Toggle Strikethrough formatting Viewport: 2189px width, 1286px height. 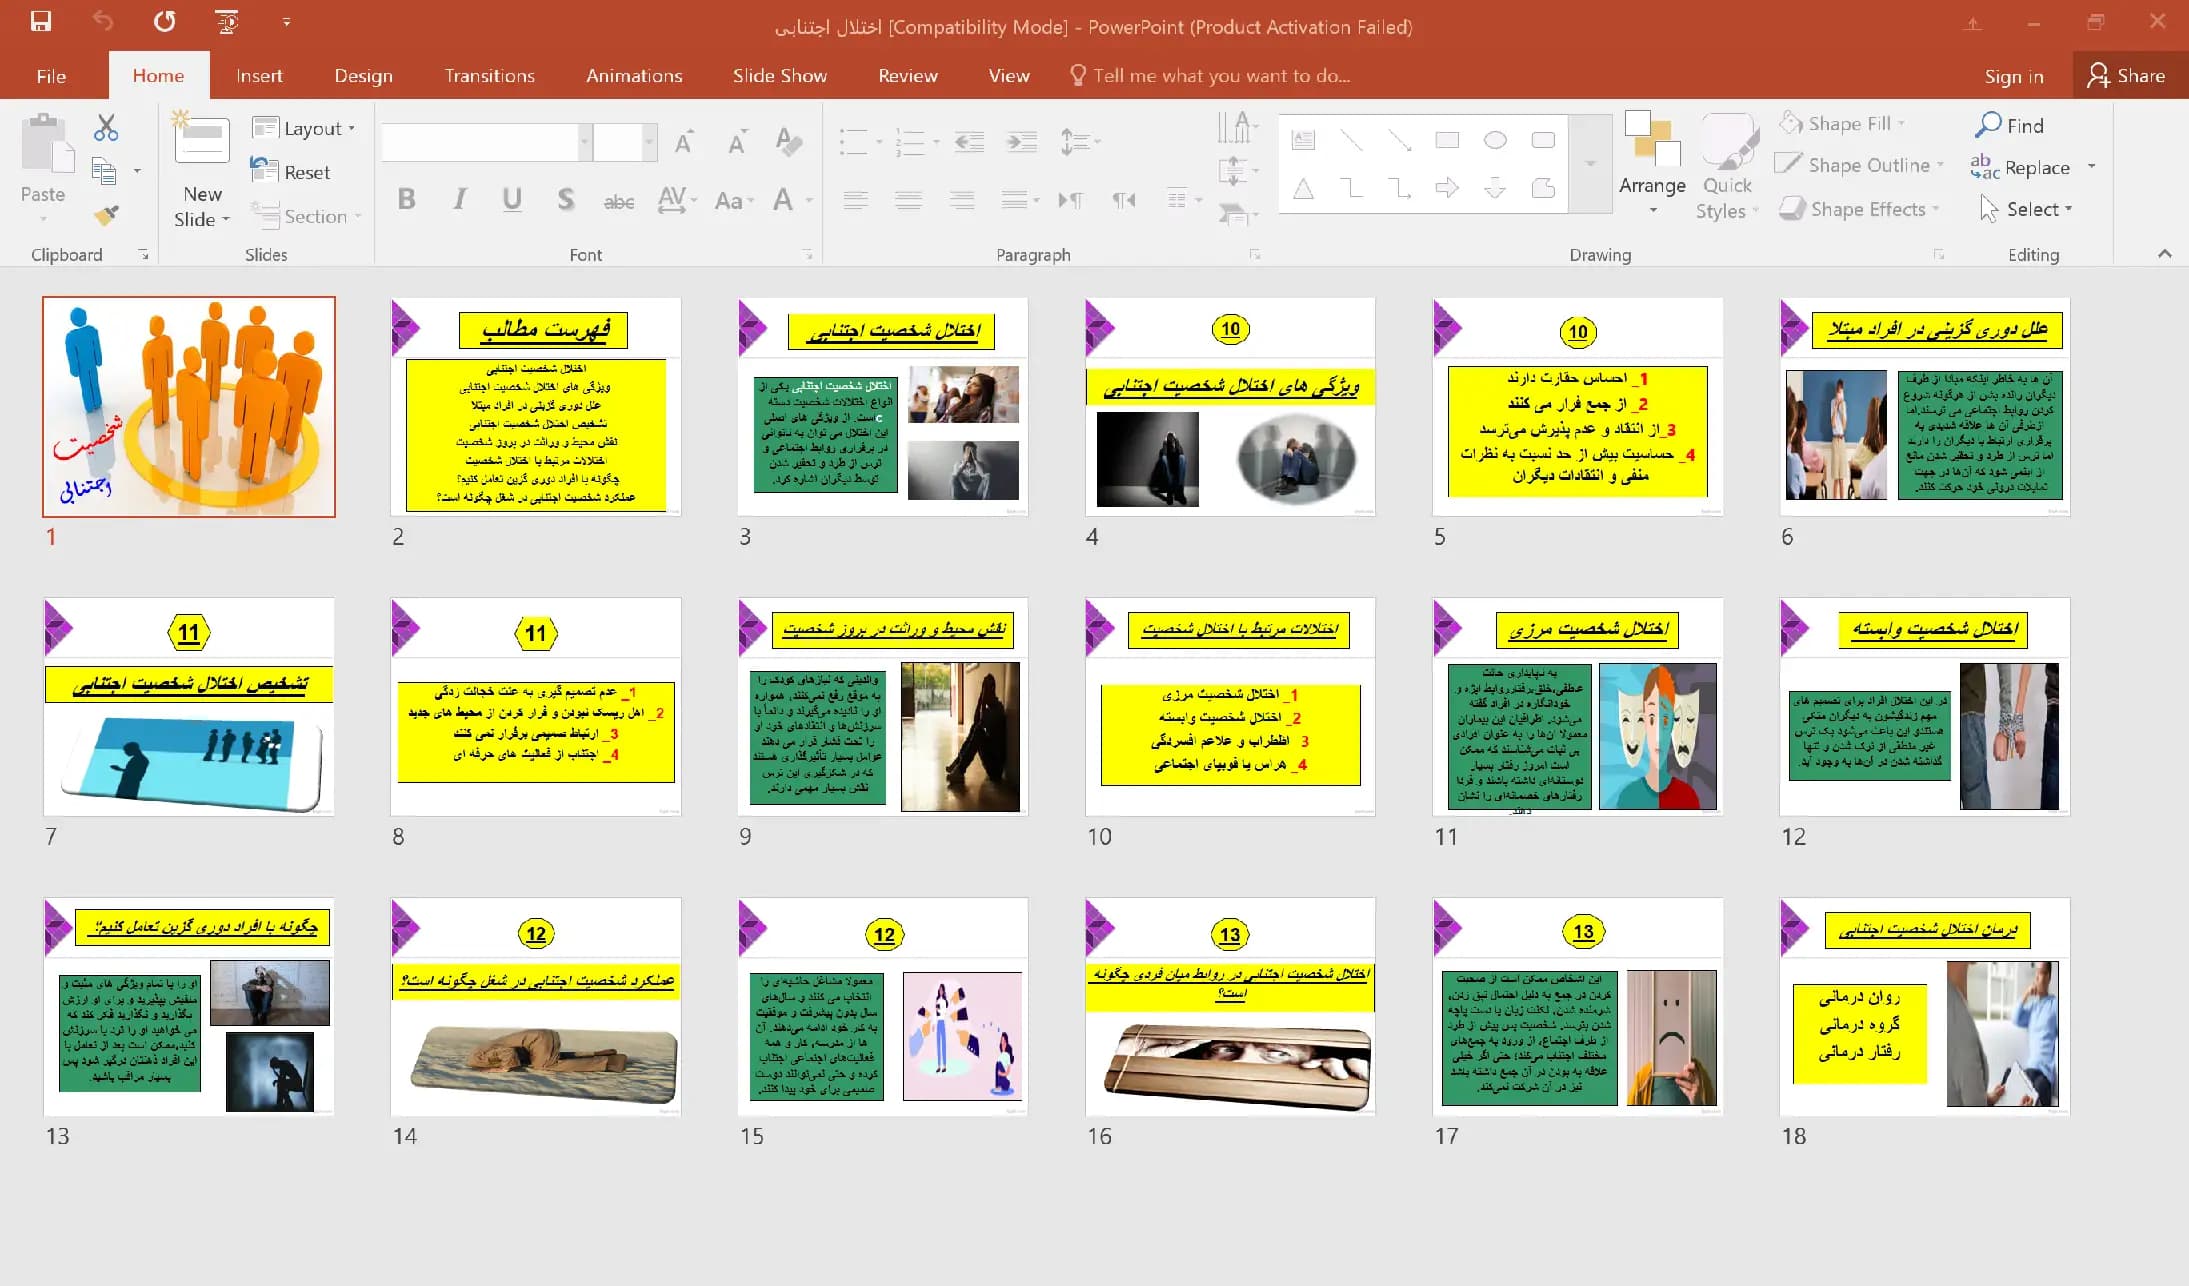pyautogui.click(x=619, y=201)
